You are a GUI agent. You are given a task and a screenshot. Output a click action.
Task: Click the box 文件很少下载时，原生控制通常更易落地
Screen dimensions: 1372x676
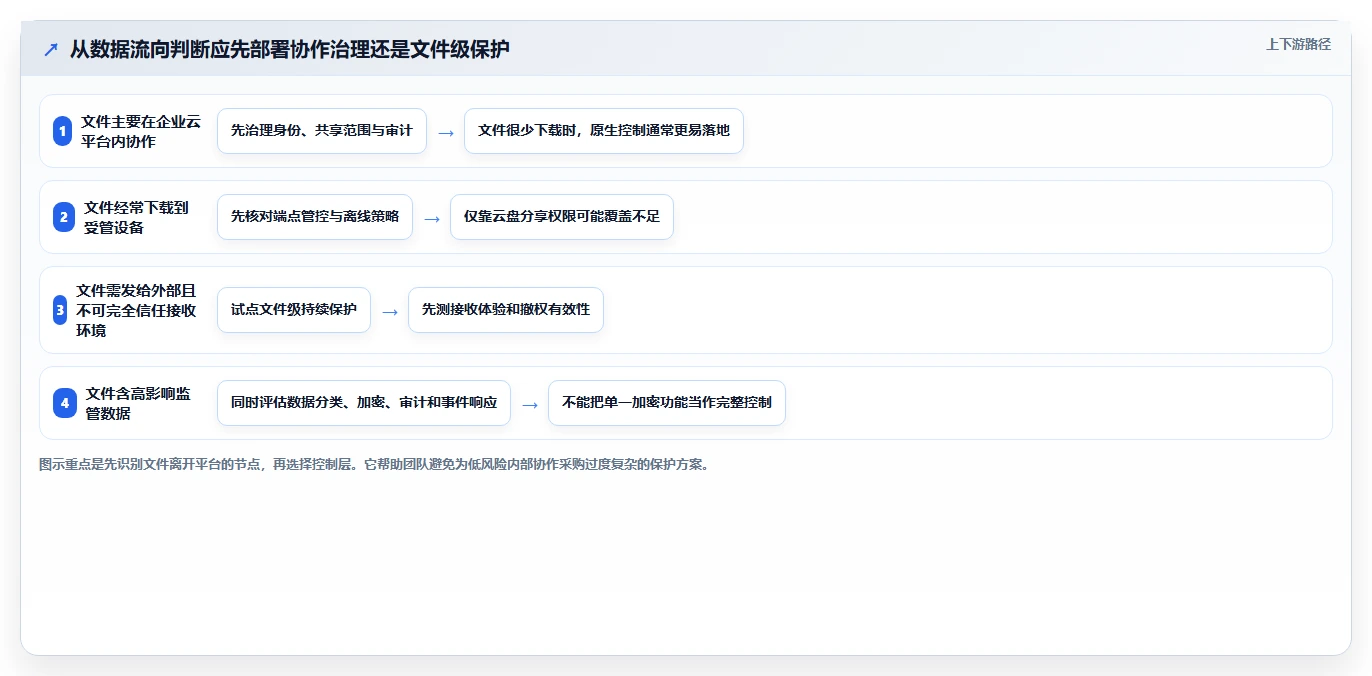click(x=604, y=131)
